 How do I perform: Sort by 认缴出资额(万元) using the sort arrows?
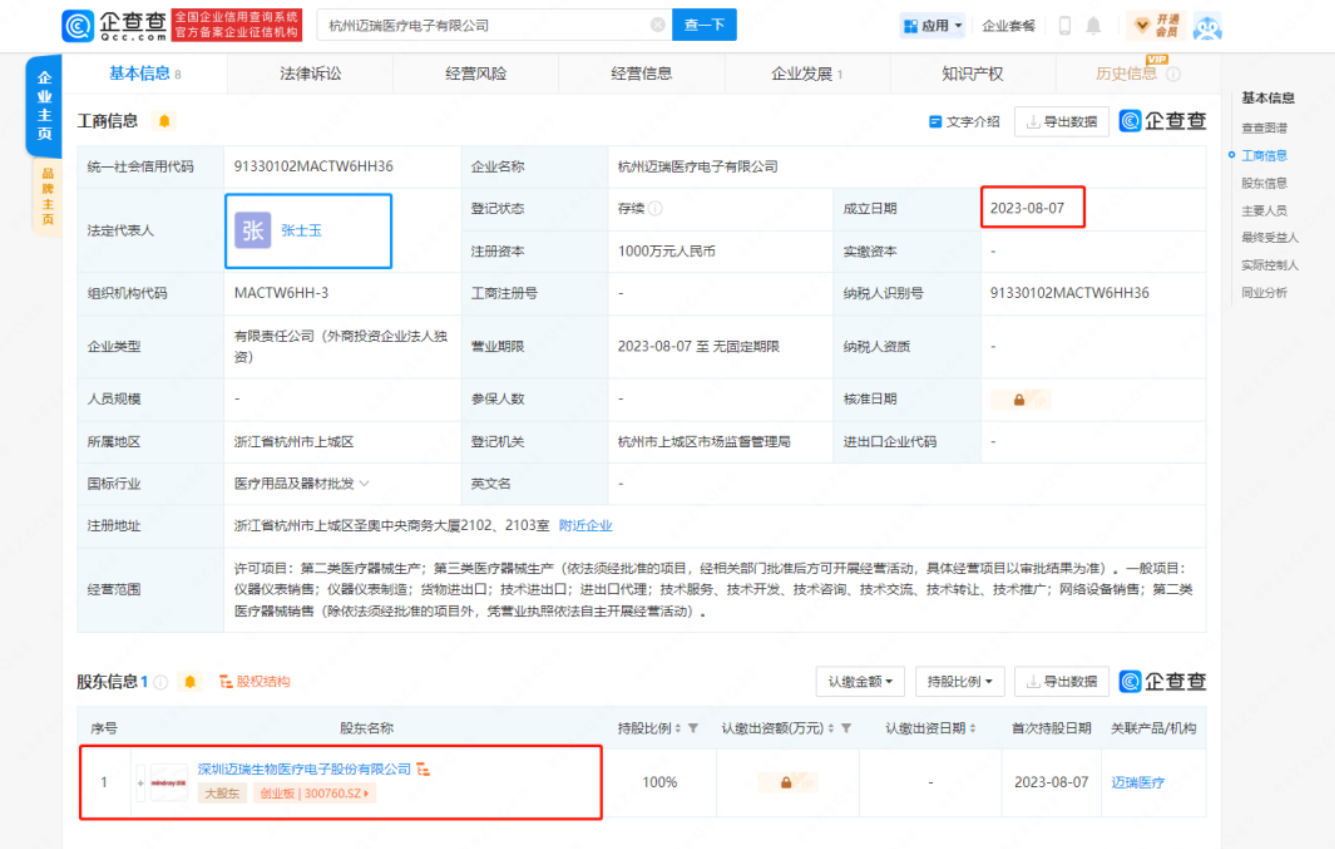(832, 728)
